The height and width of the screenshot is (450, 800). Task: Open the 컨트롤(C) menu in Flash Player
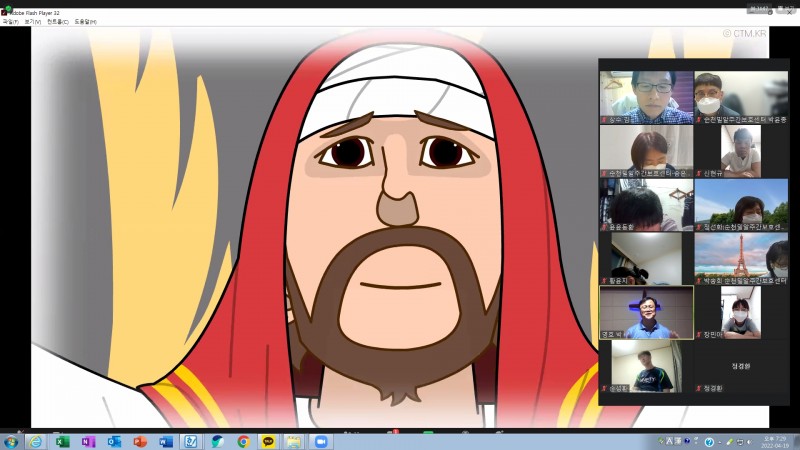tap(57, 22)
